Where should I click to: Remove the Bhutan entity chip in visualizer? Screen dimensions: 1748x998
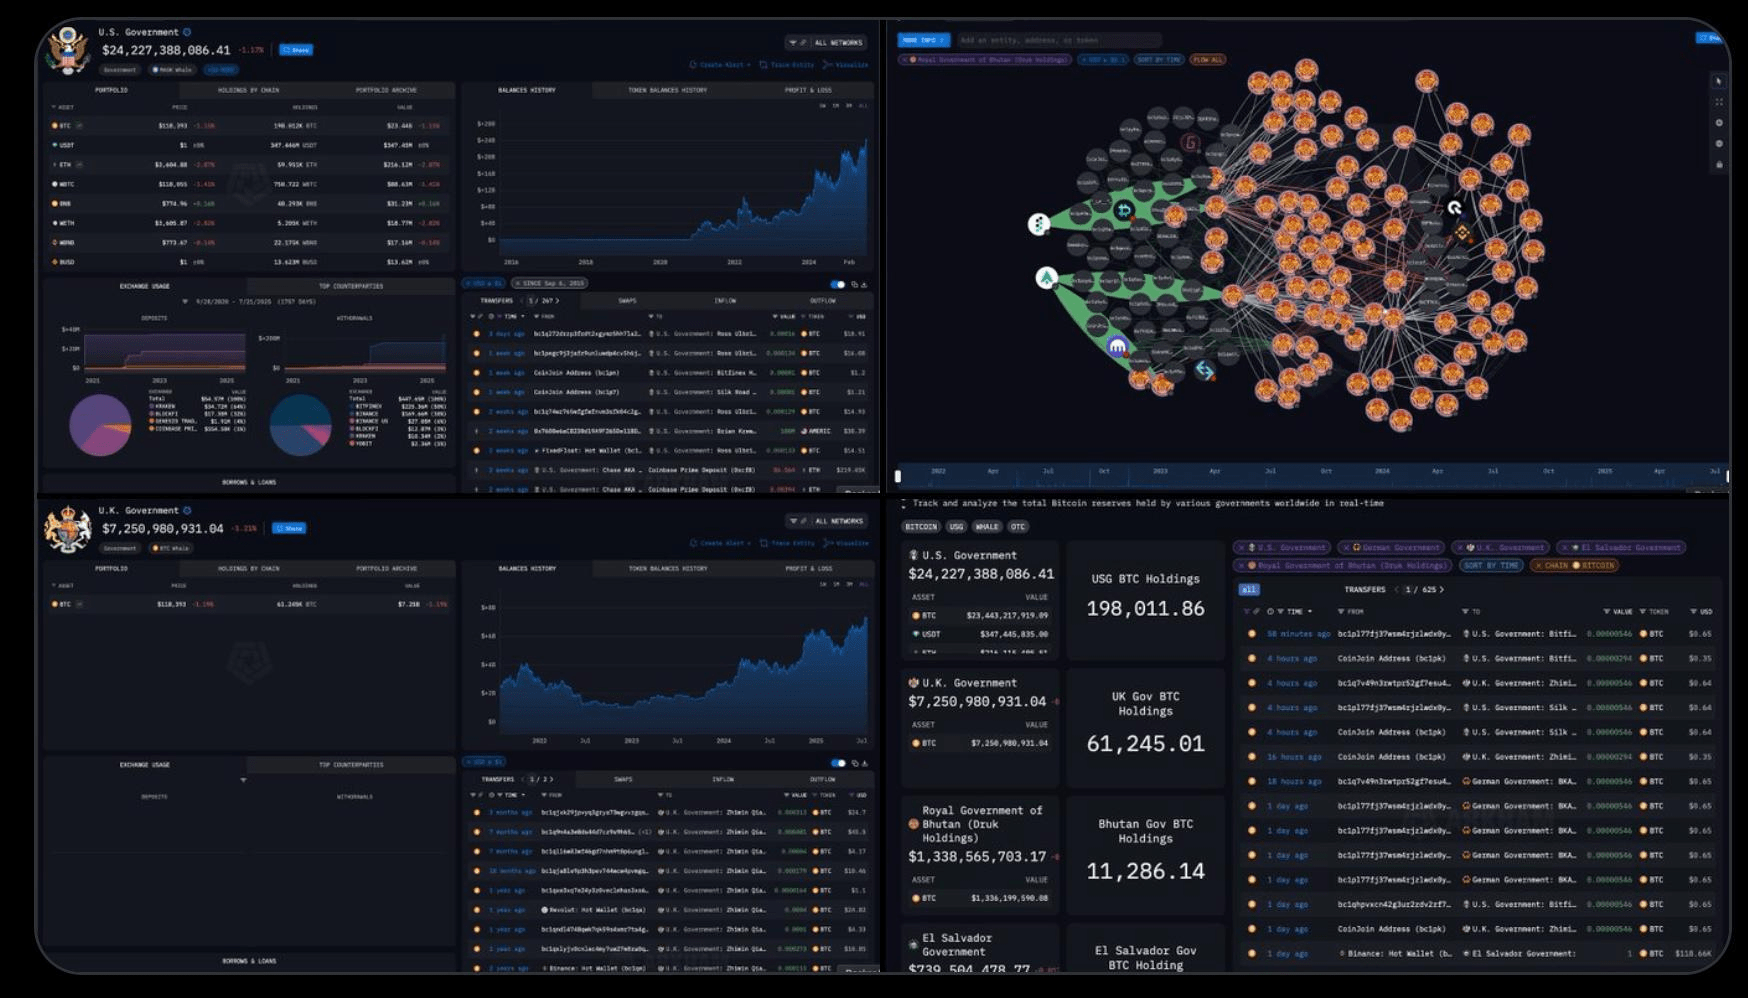(x=905, y=60)
